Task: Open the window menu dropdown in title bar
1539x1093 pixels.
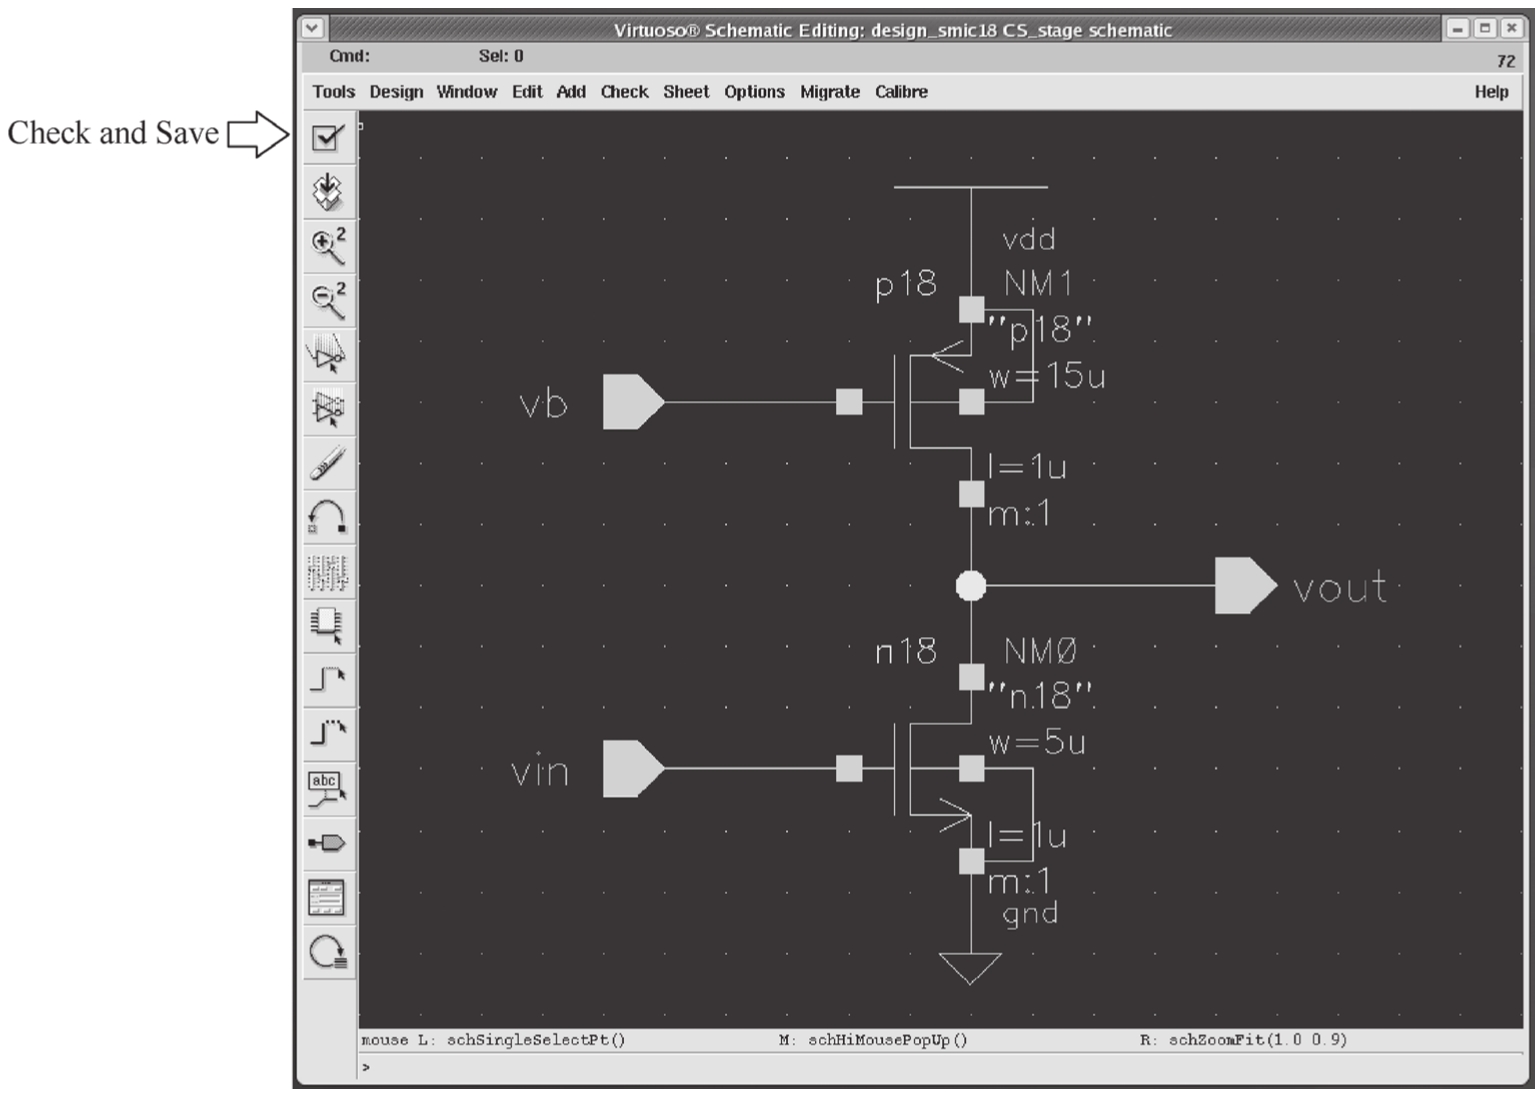Action: coord(313,29)
